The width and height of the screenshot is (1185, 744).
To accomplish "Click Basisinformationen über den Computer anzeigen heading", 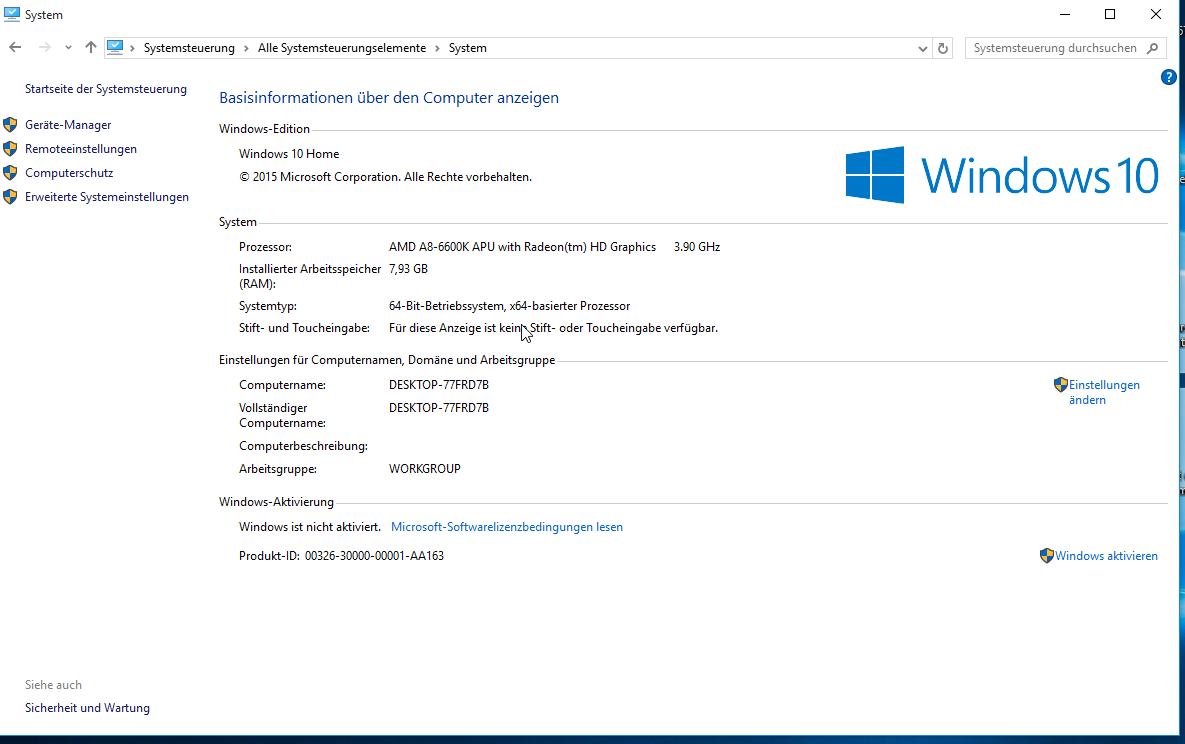I will tap(388, 98).
